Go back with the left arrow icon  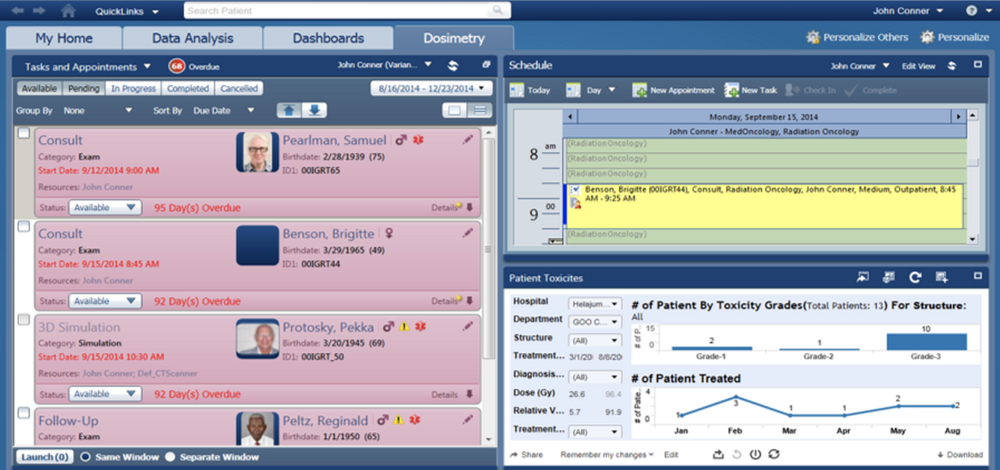click(x=17, y=11)
